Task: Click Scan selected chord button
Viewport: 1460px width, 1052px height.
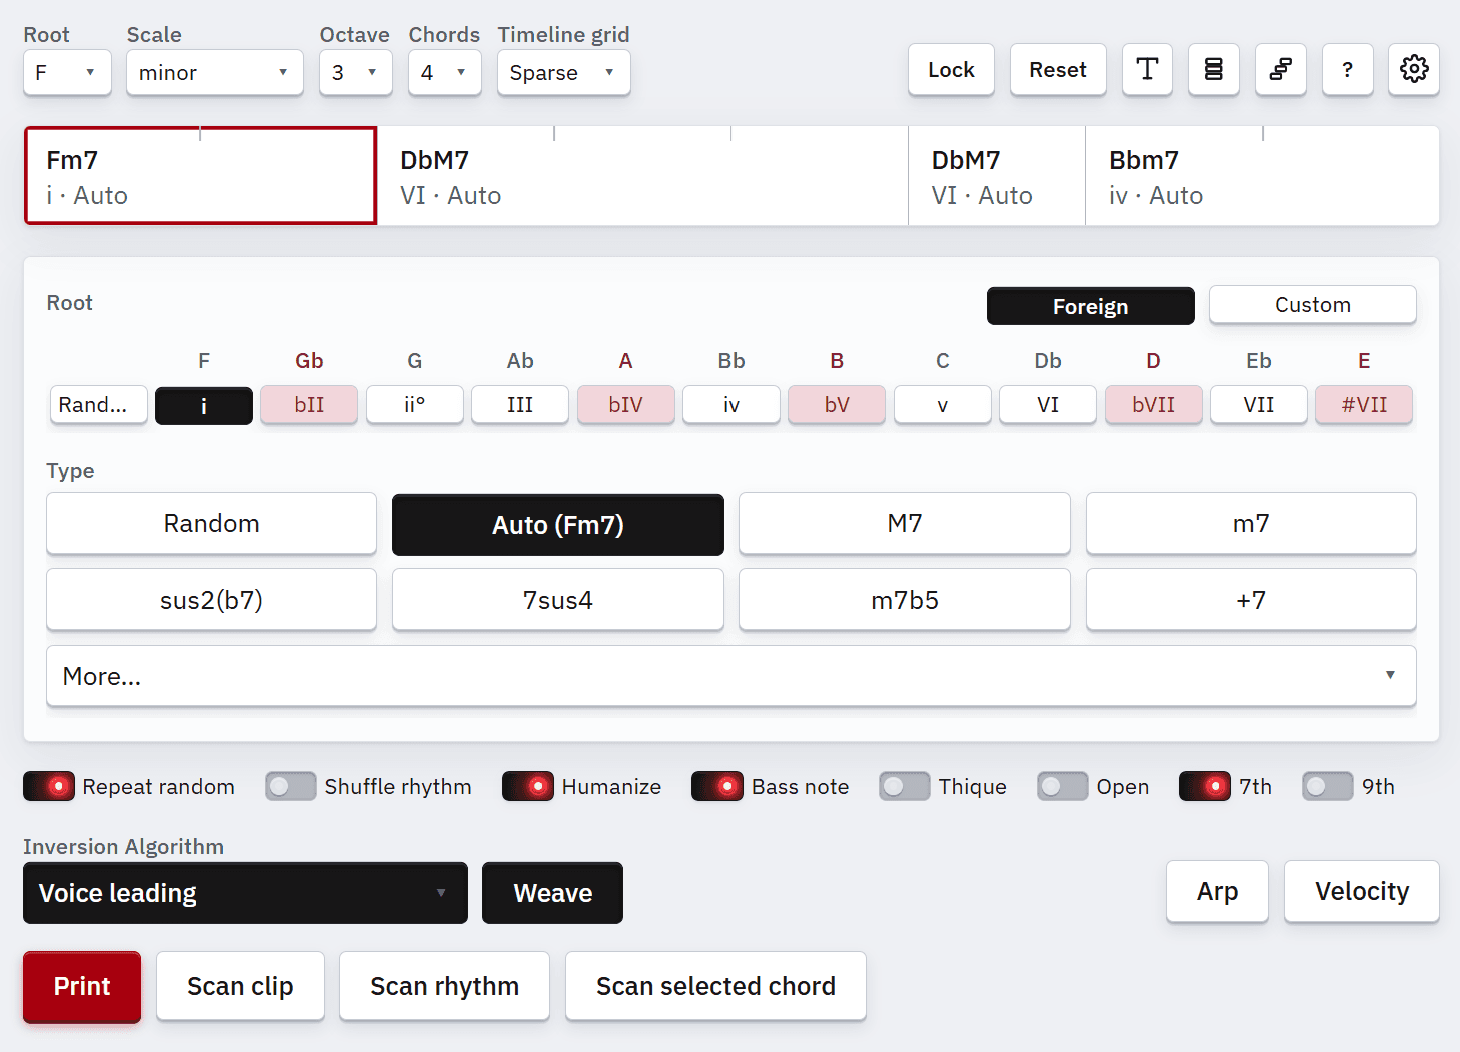Action: pos(716,986)
